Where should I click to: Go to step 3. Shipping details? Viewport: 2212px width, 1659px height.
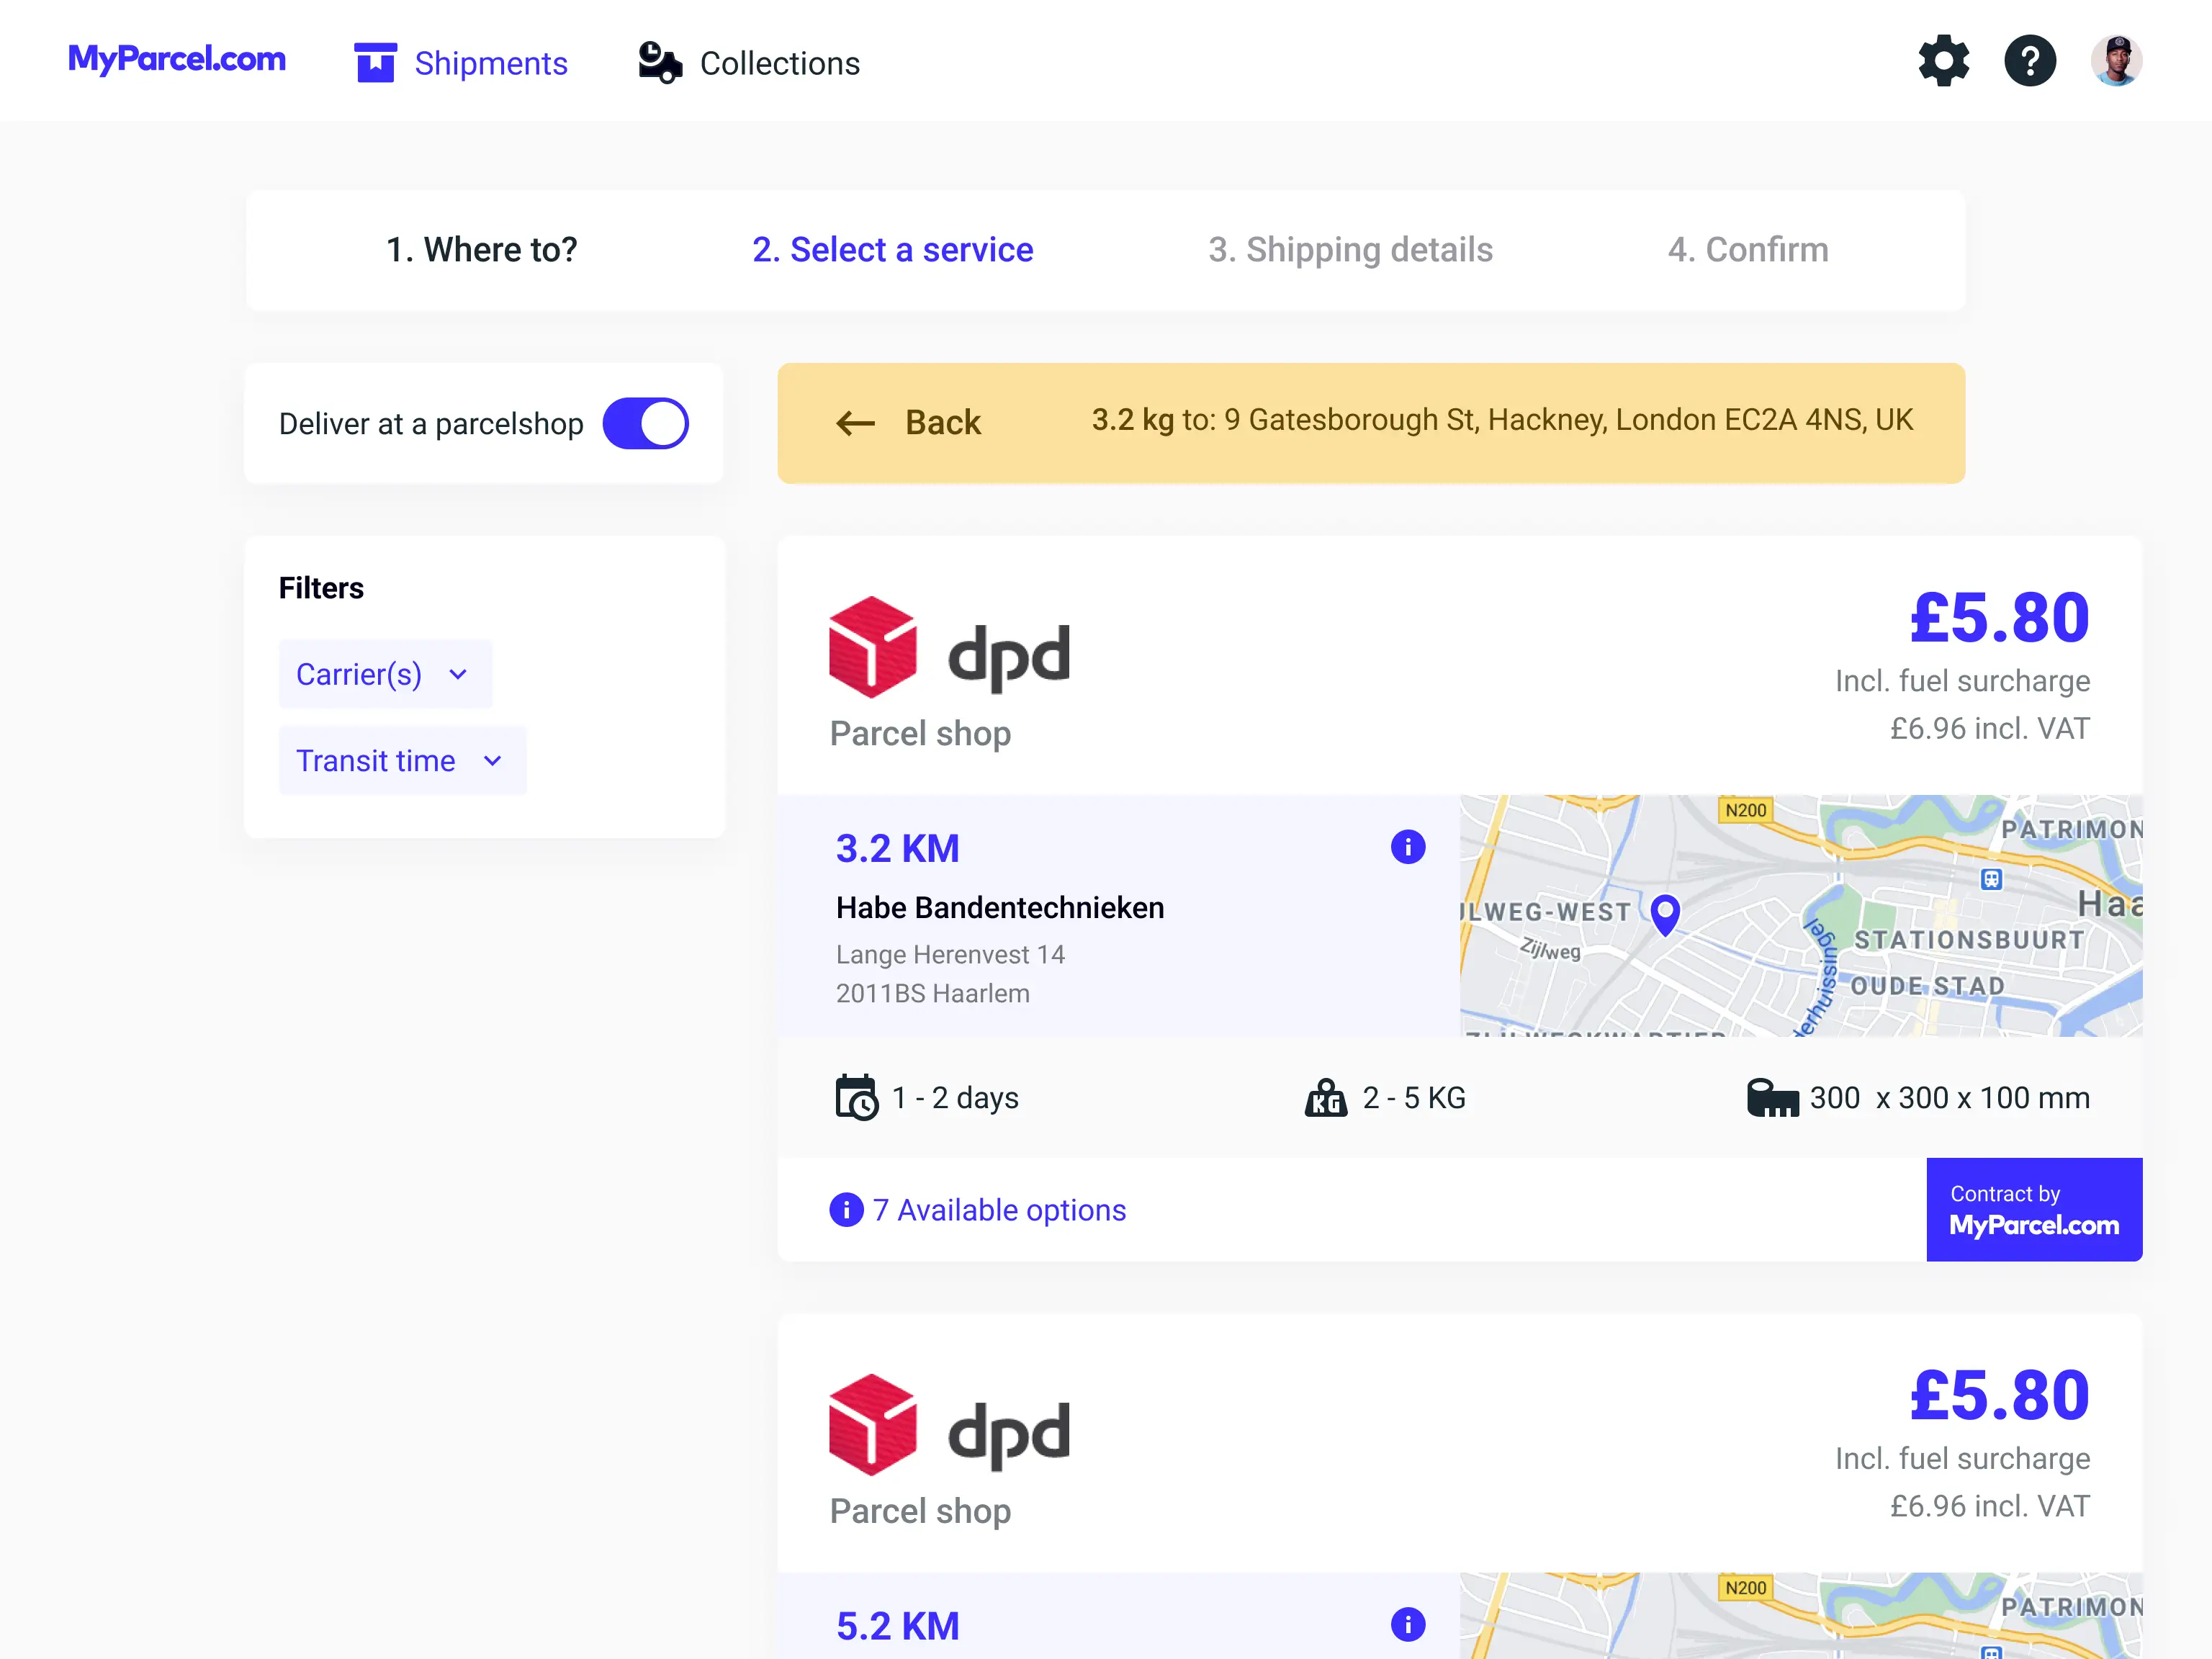(1350, 249)
